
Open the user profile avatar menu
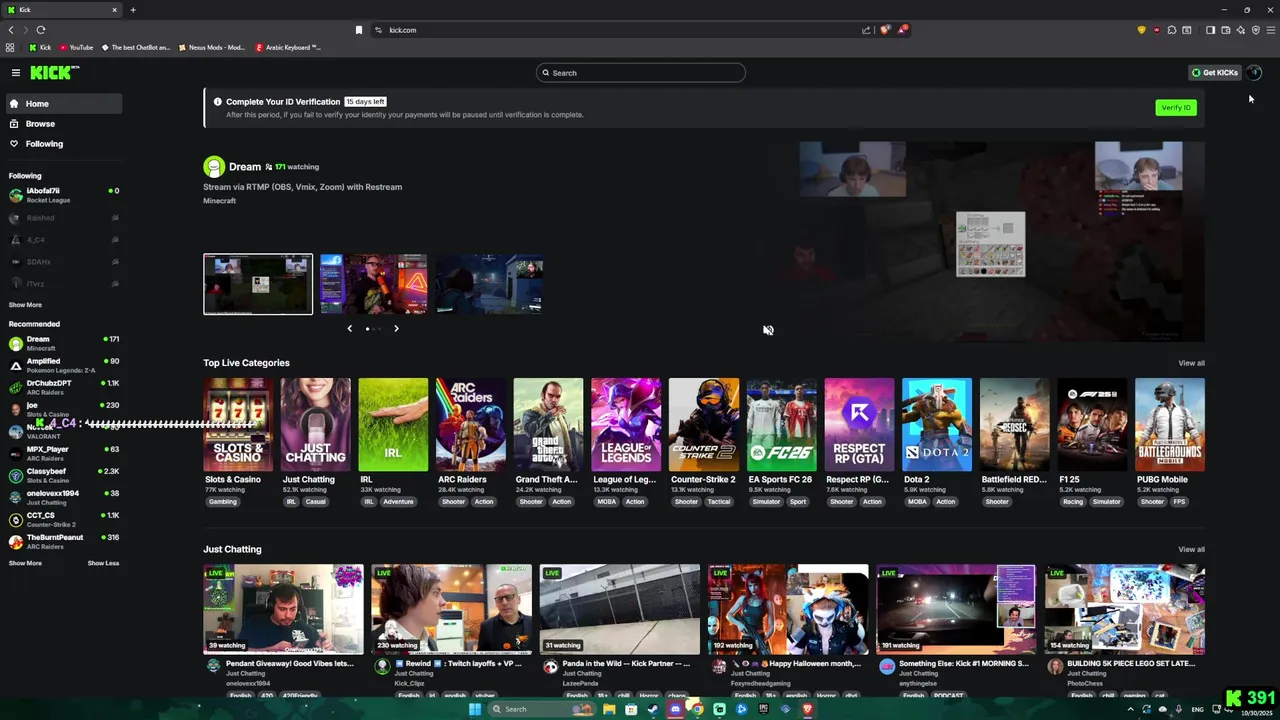click(1254, 73)
